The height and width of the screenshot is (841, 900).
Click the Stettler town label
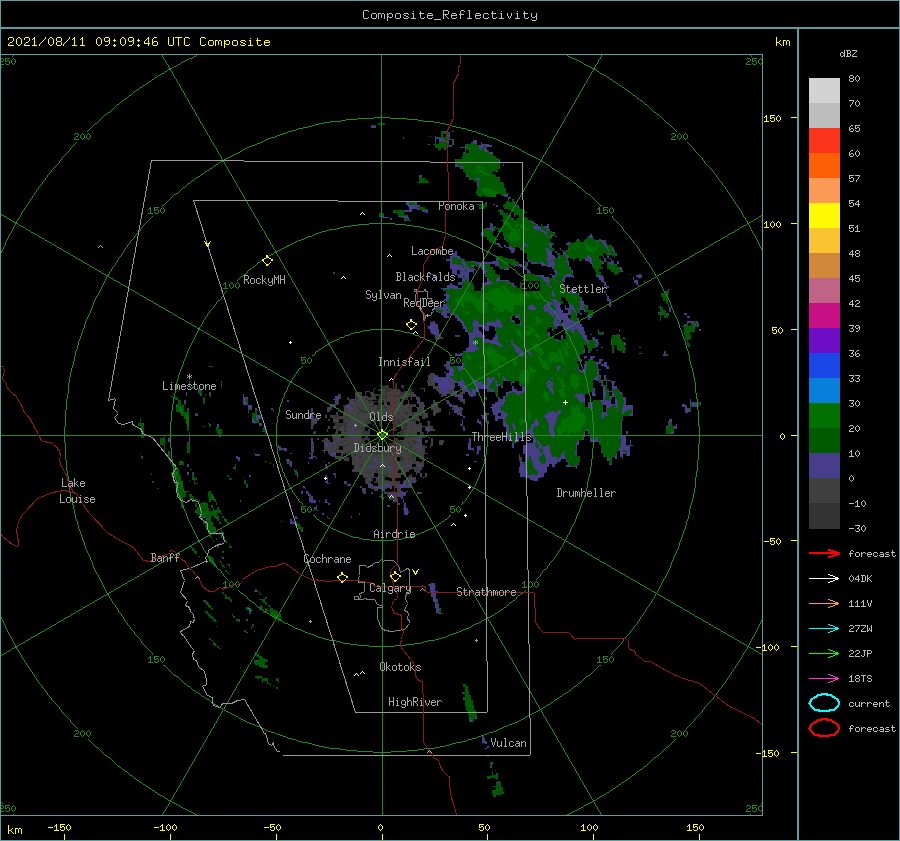point(583,289)
